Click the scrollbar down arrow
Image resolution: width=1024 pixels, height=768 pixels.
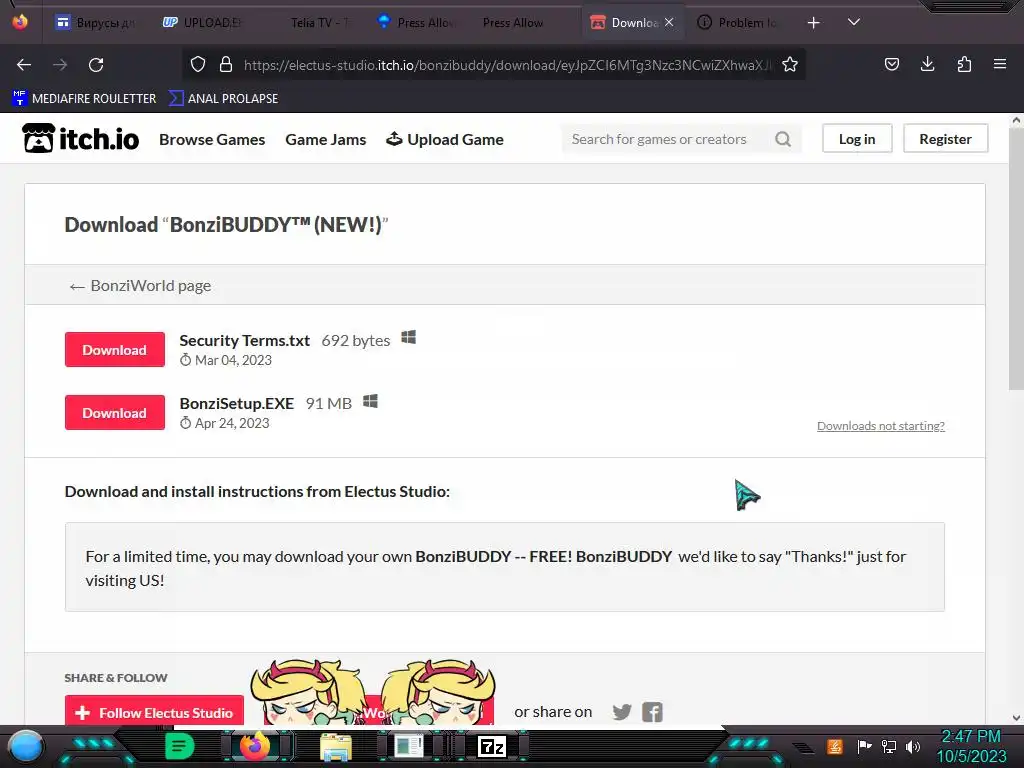pos(1016,718)
